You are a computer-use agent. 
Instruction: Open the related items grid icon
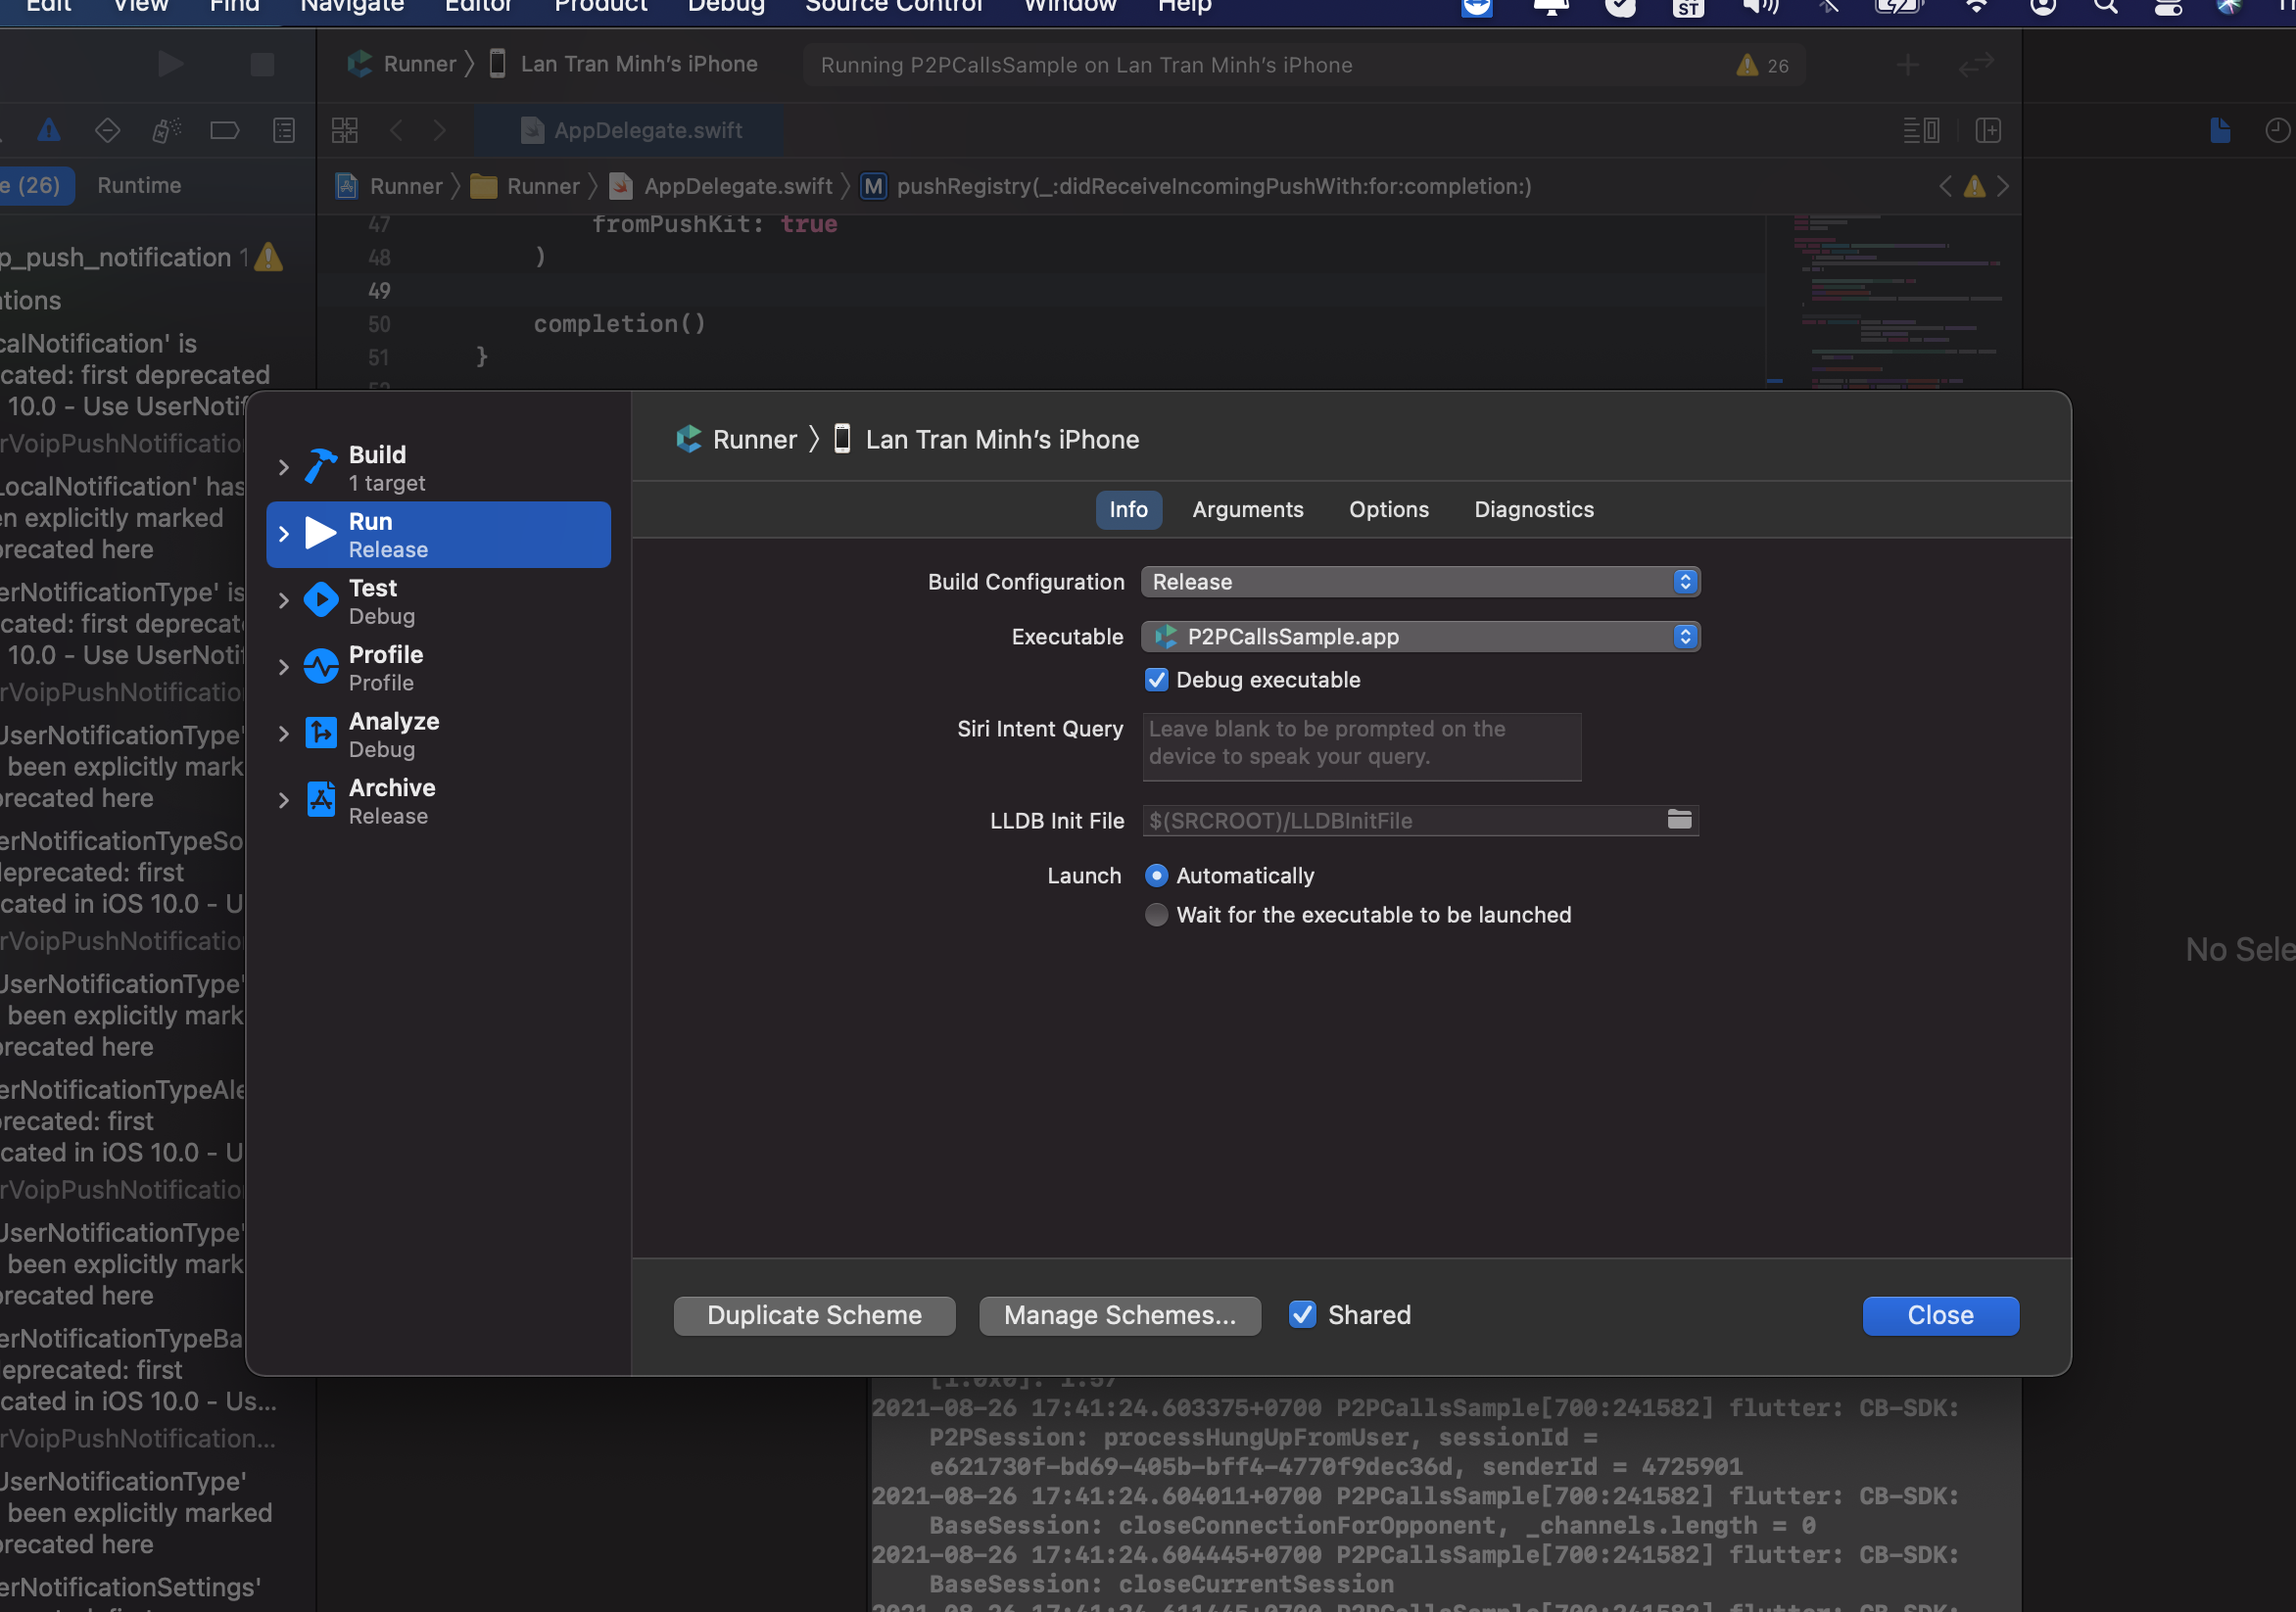(345, 130)
